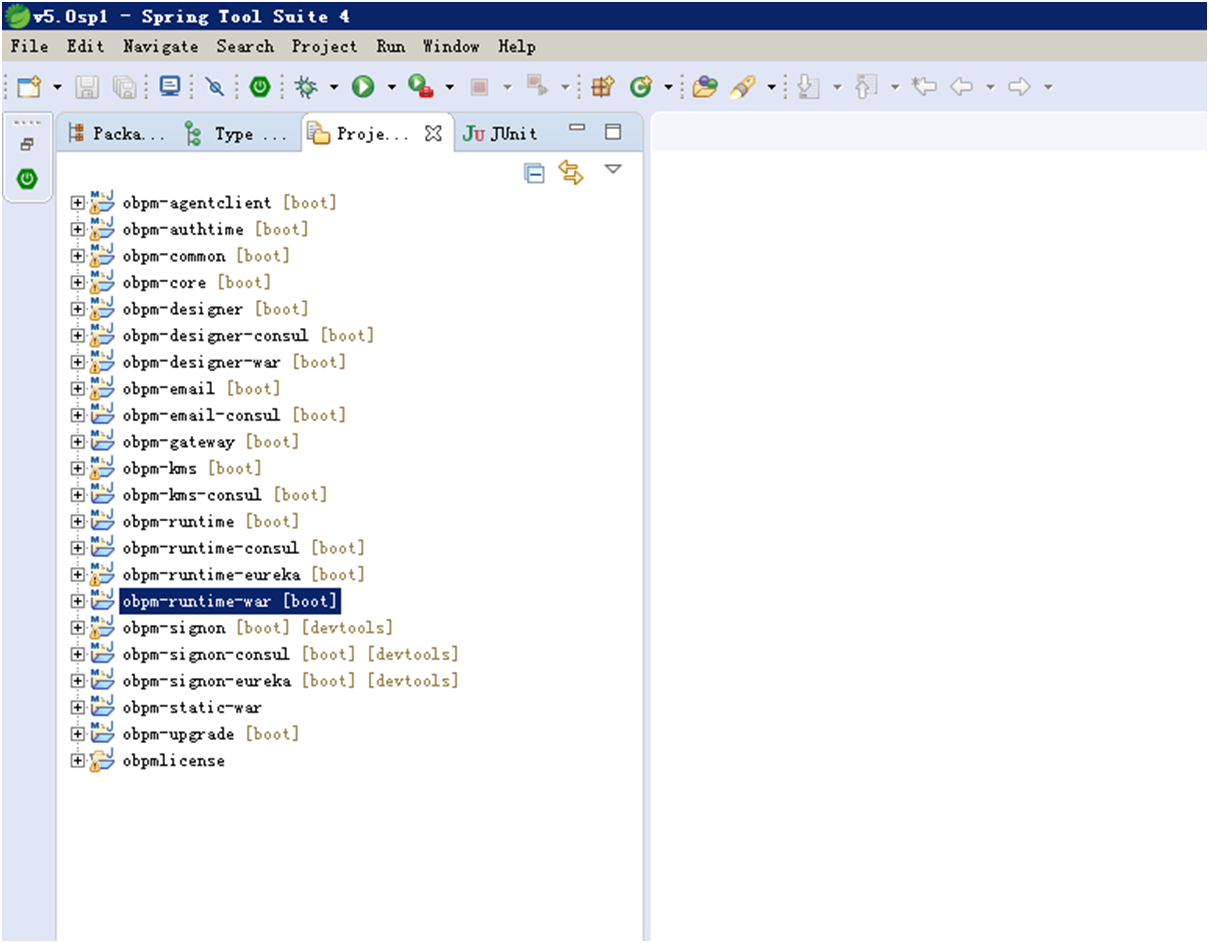This screenshot has width=1209, height=943.
Task: Click the Open Type folder icon
Action: coord(706,87)
